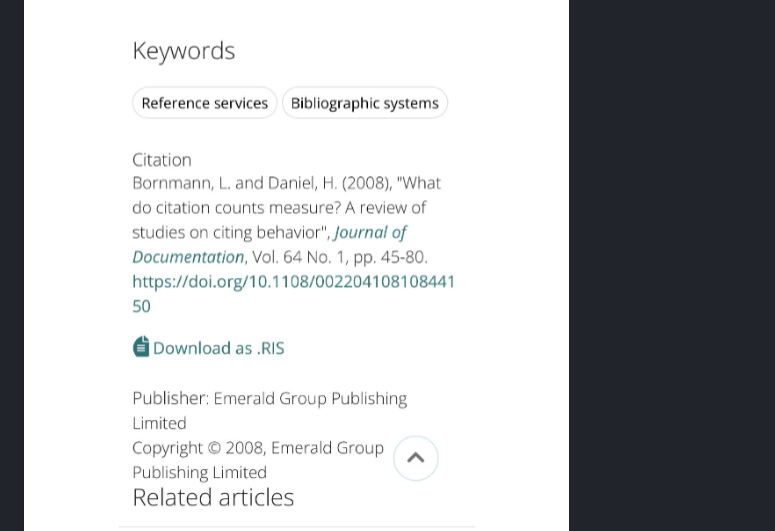Click the Related articles heading
Viewport: 775px width, 531px height.
213,497
